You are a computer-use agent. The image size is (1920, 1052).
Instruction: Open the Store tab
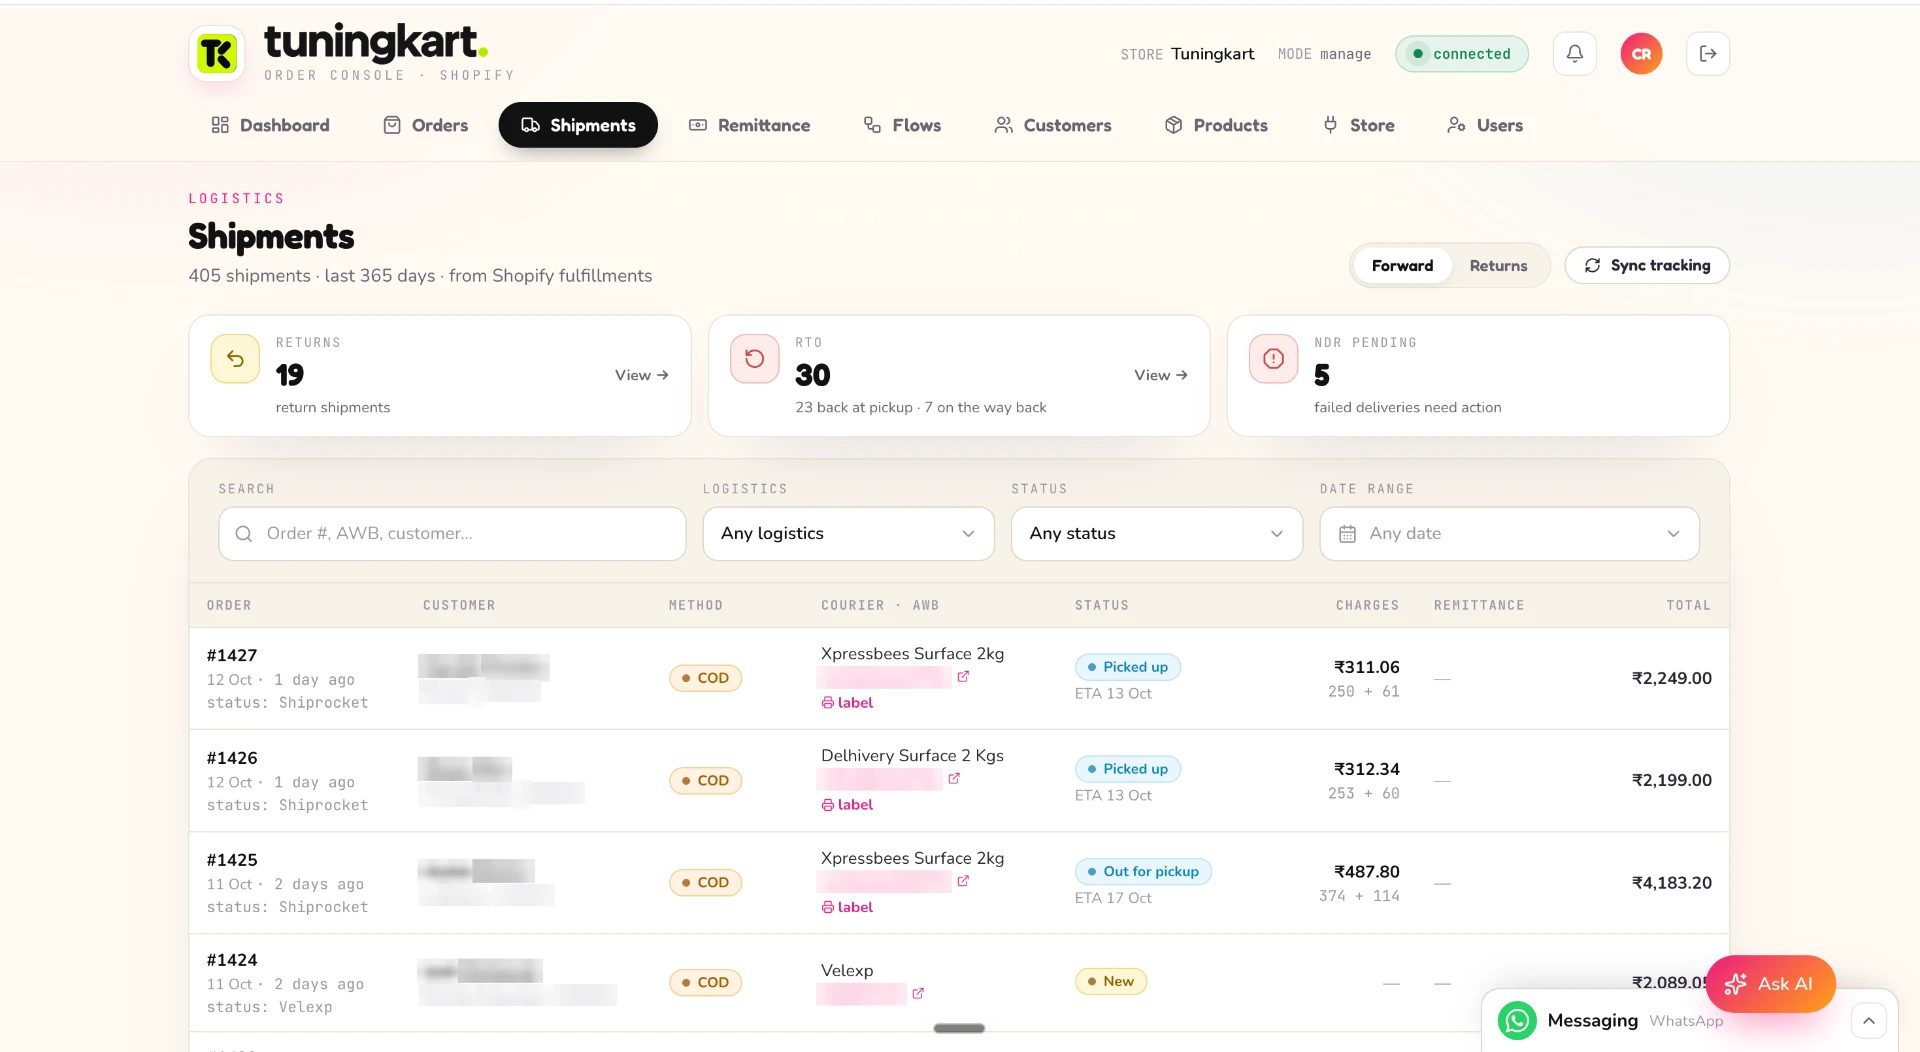click(1358, 125)
